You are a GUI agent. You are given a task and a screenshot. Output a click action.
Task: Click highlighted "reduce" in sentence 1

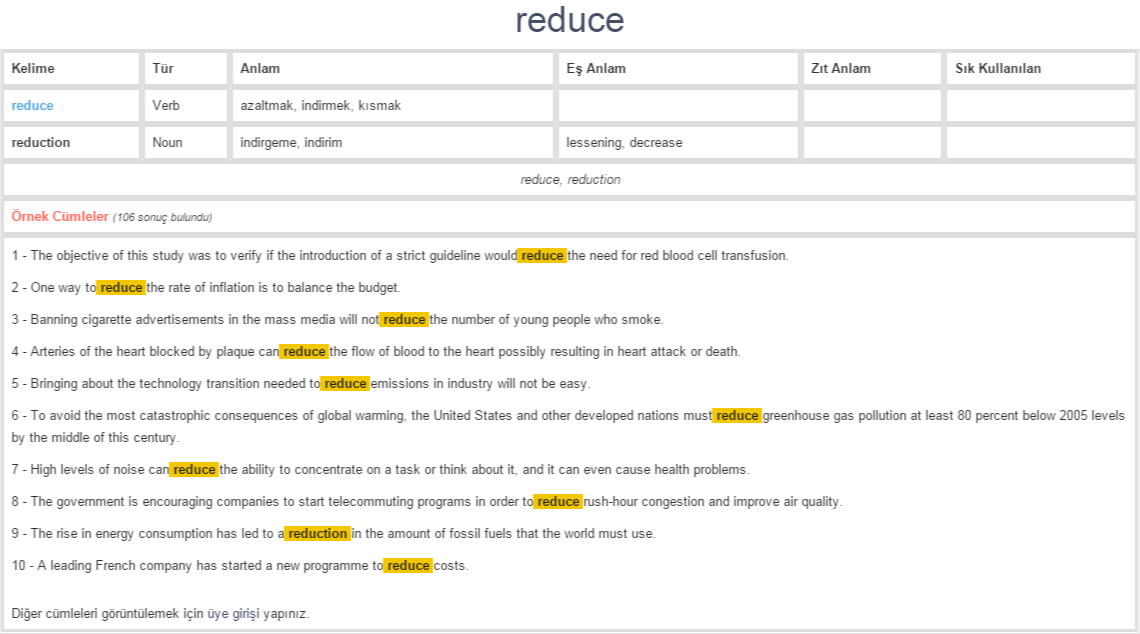542,256
